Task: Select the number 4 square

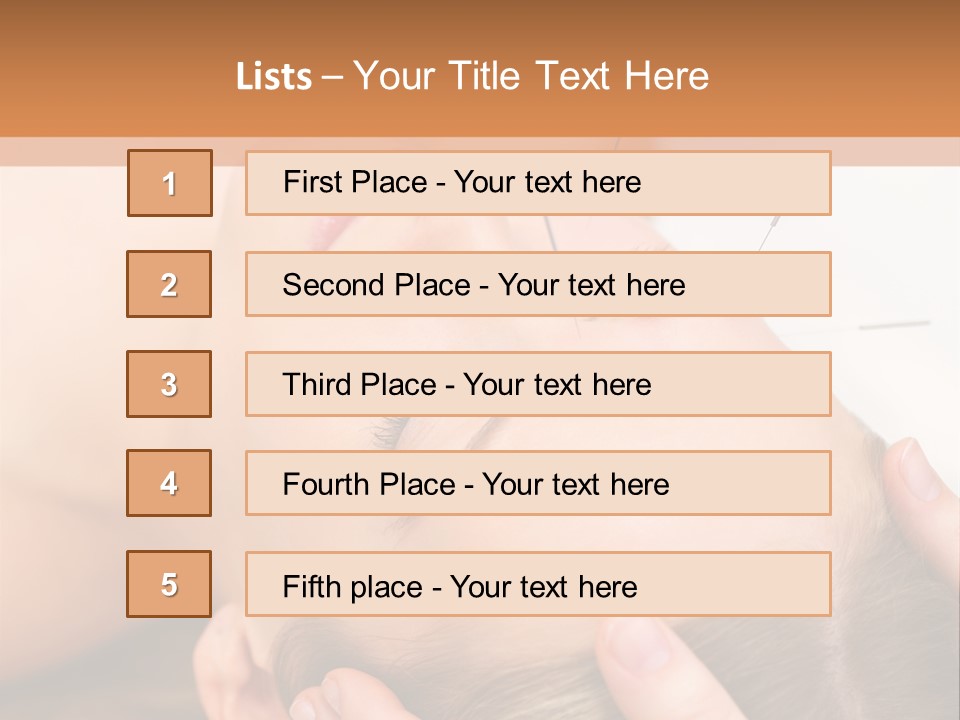Action: point(169,483)
